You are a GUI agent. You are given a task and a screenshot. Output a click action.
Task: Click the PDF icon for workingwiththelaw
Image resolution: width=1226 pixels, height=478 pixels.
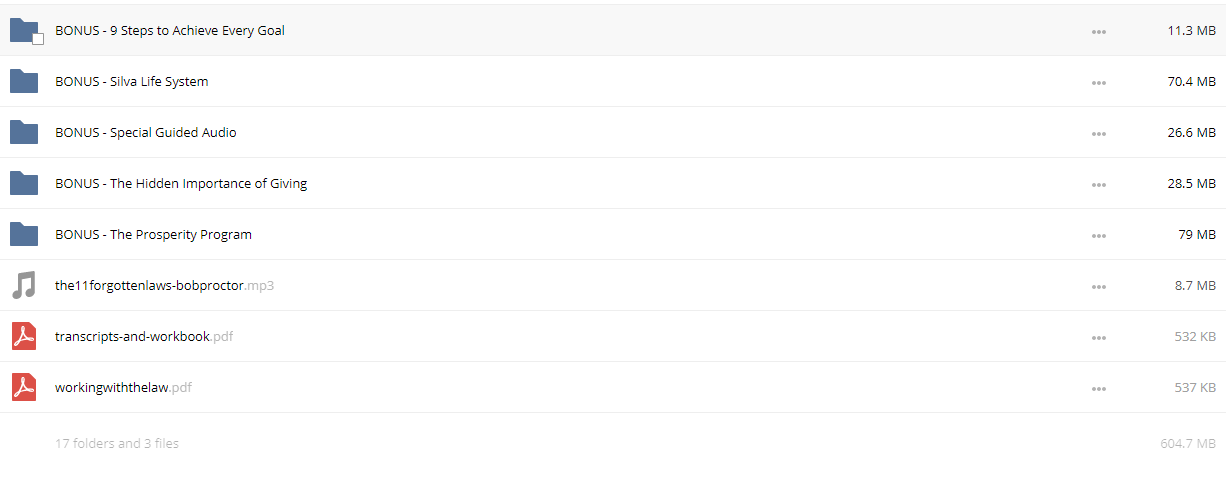pos(24,387)
